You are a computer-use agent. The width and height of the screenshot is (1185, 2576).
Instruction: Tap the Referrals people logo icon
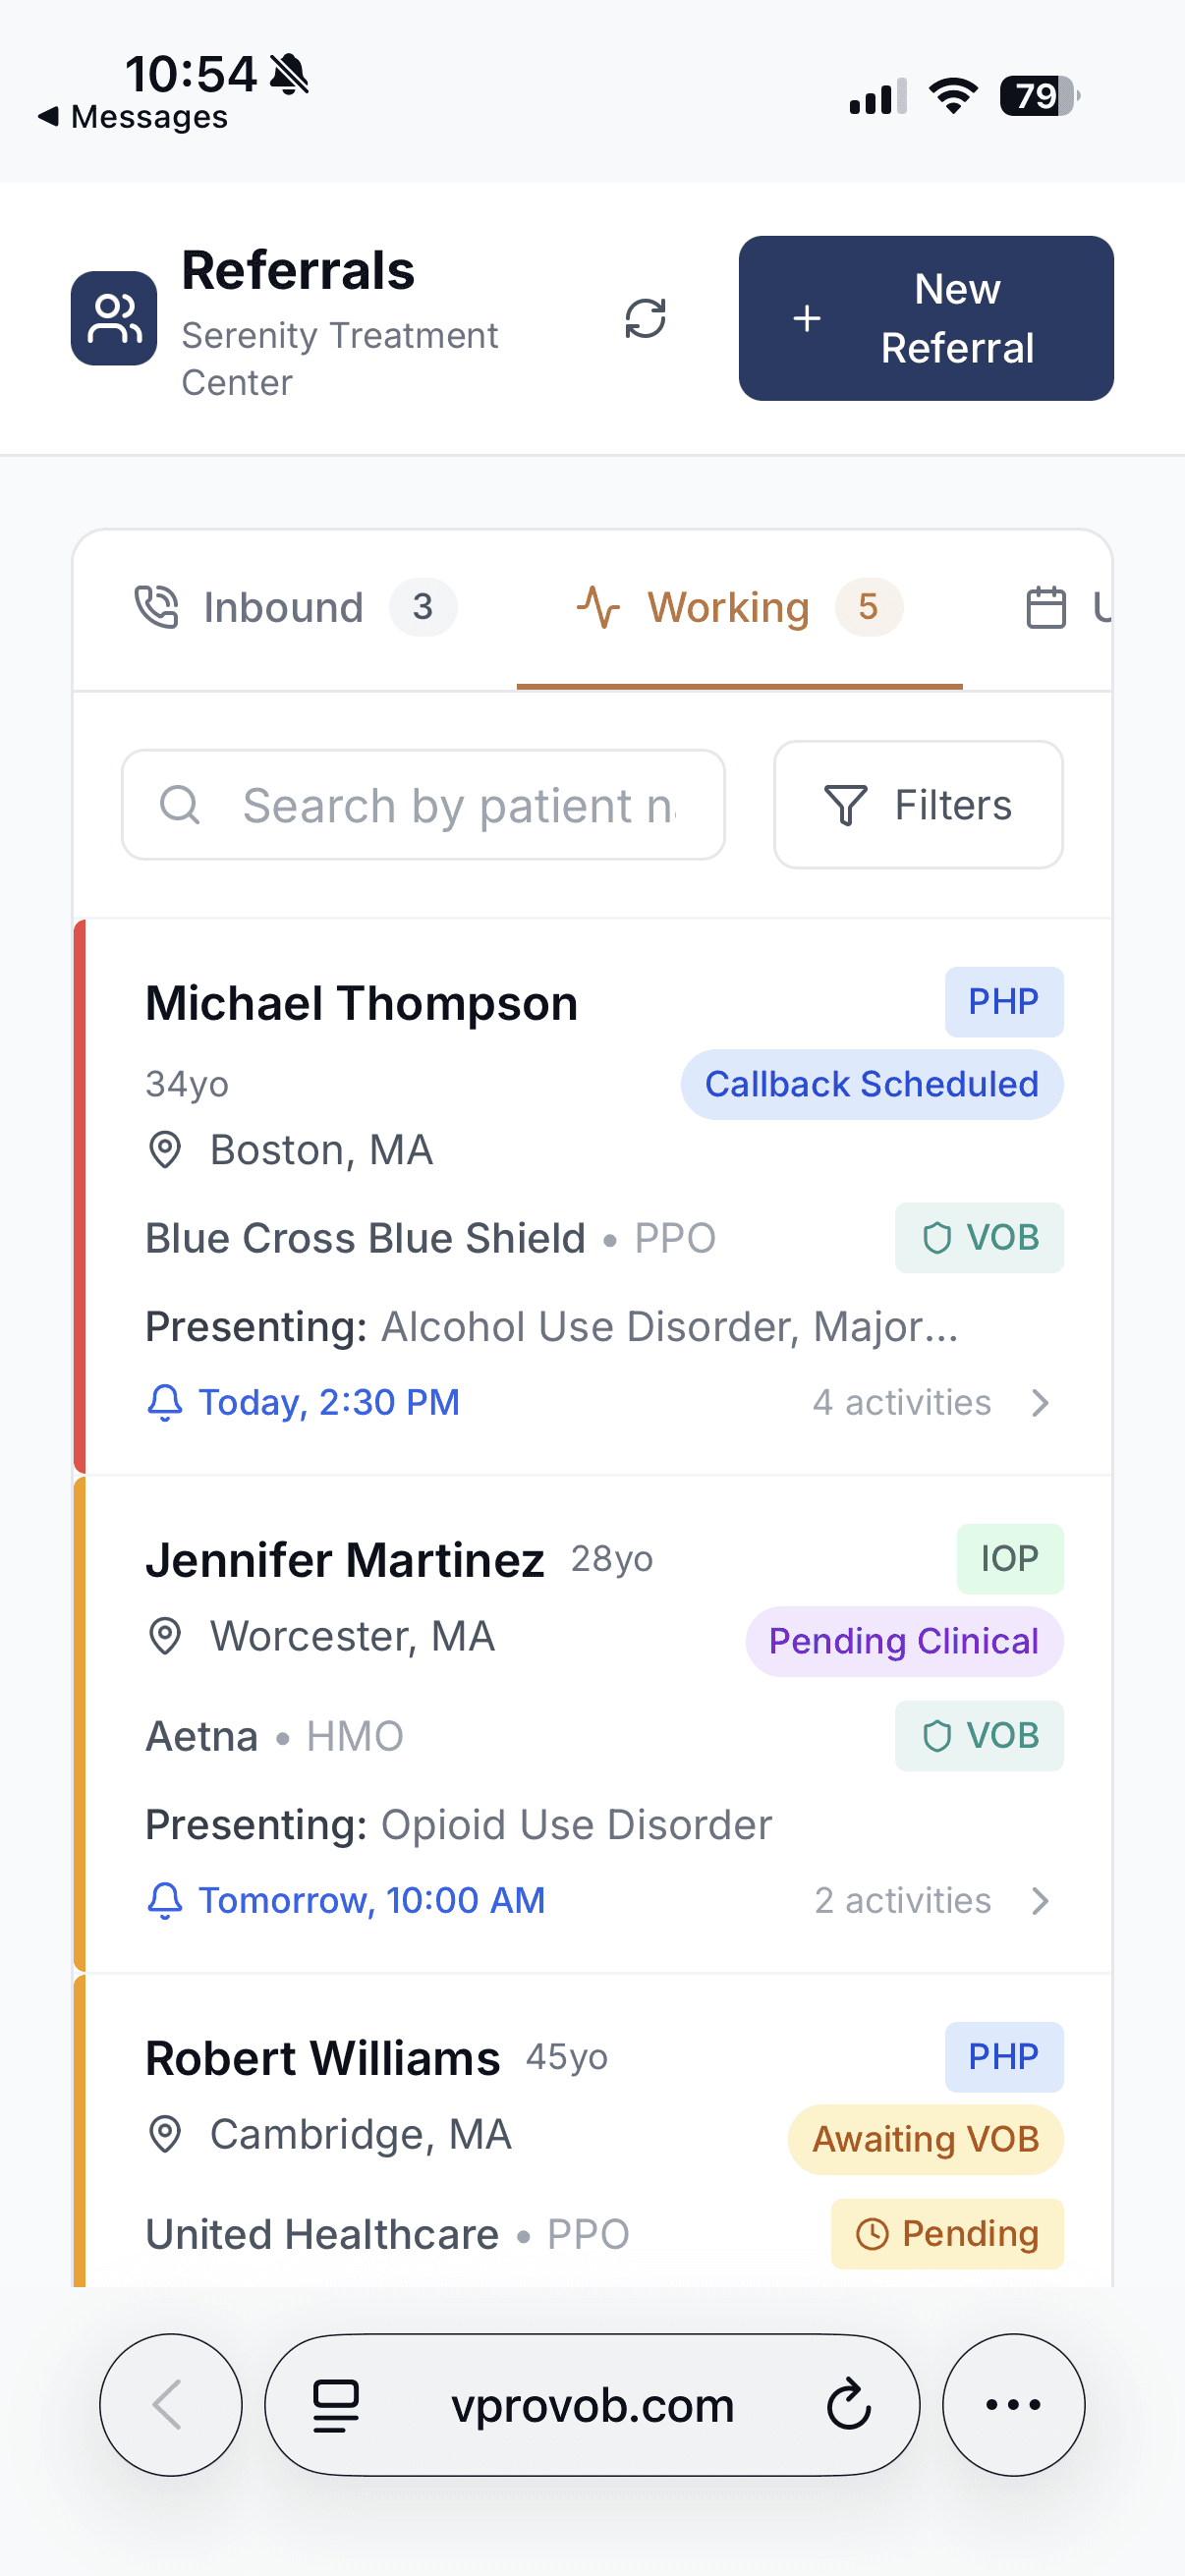click(114, 319)
